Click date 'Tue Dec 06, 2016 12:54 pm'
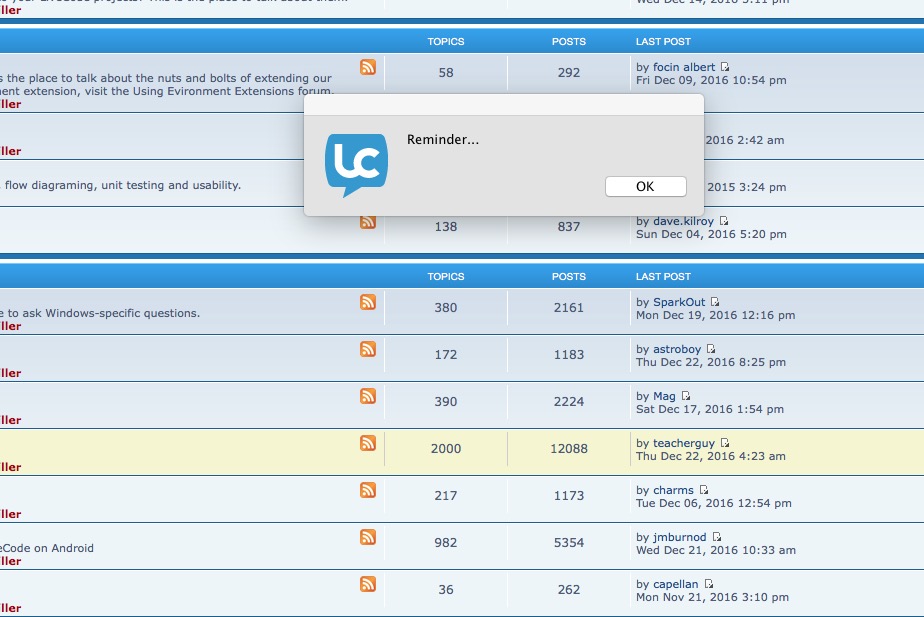Viewport: 924px width, 617px height. 714,503
